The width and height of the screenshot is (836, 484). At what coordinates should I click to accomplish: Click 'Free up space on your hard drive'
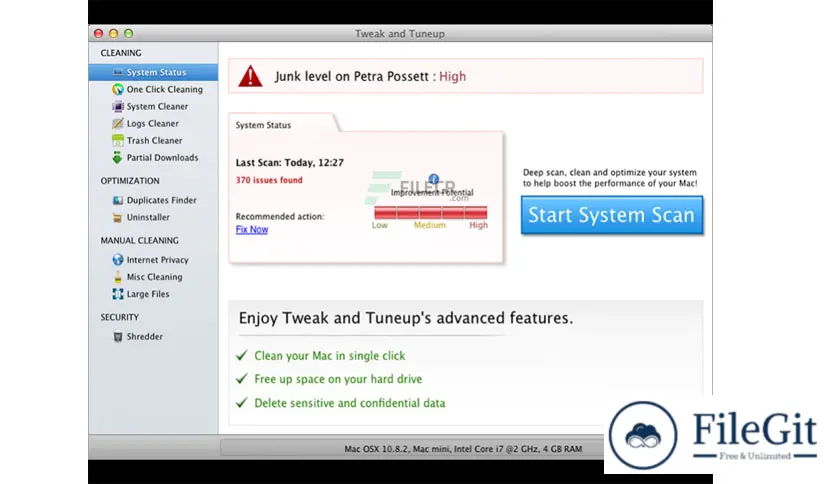click(338, 379)
